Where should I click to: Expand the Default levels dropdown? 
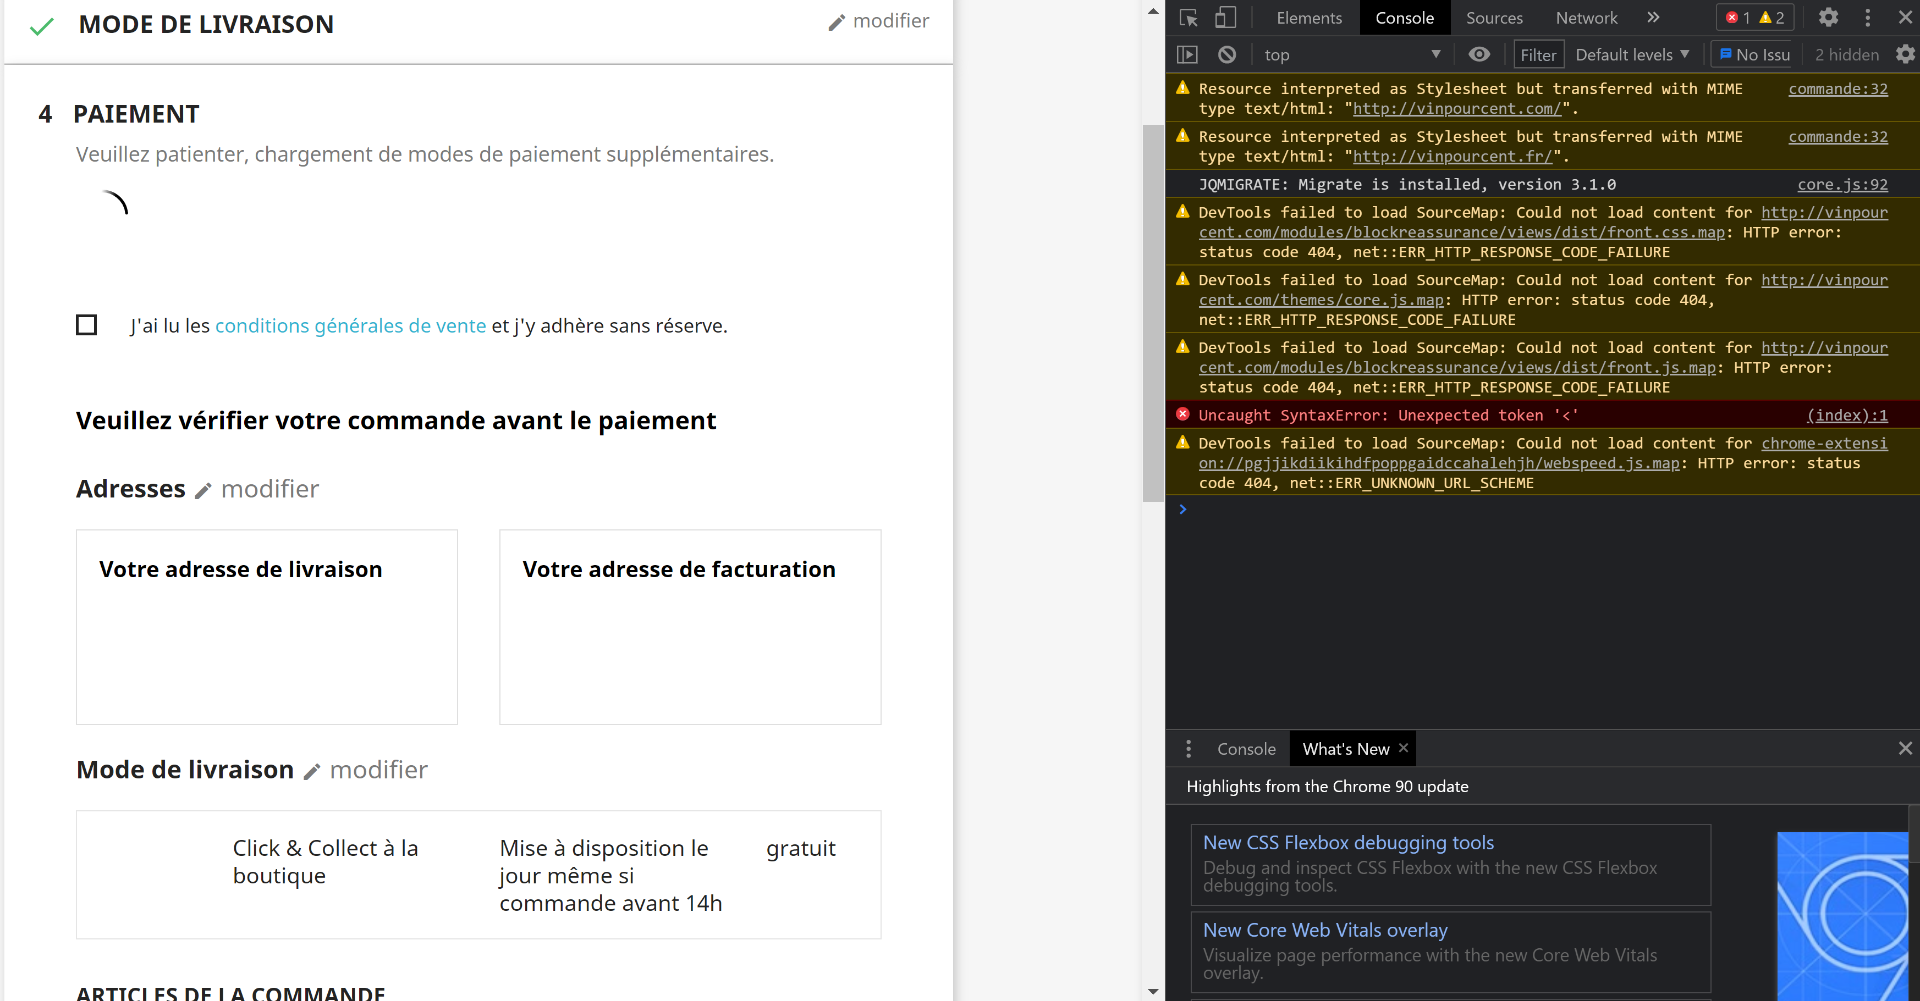1632,55
